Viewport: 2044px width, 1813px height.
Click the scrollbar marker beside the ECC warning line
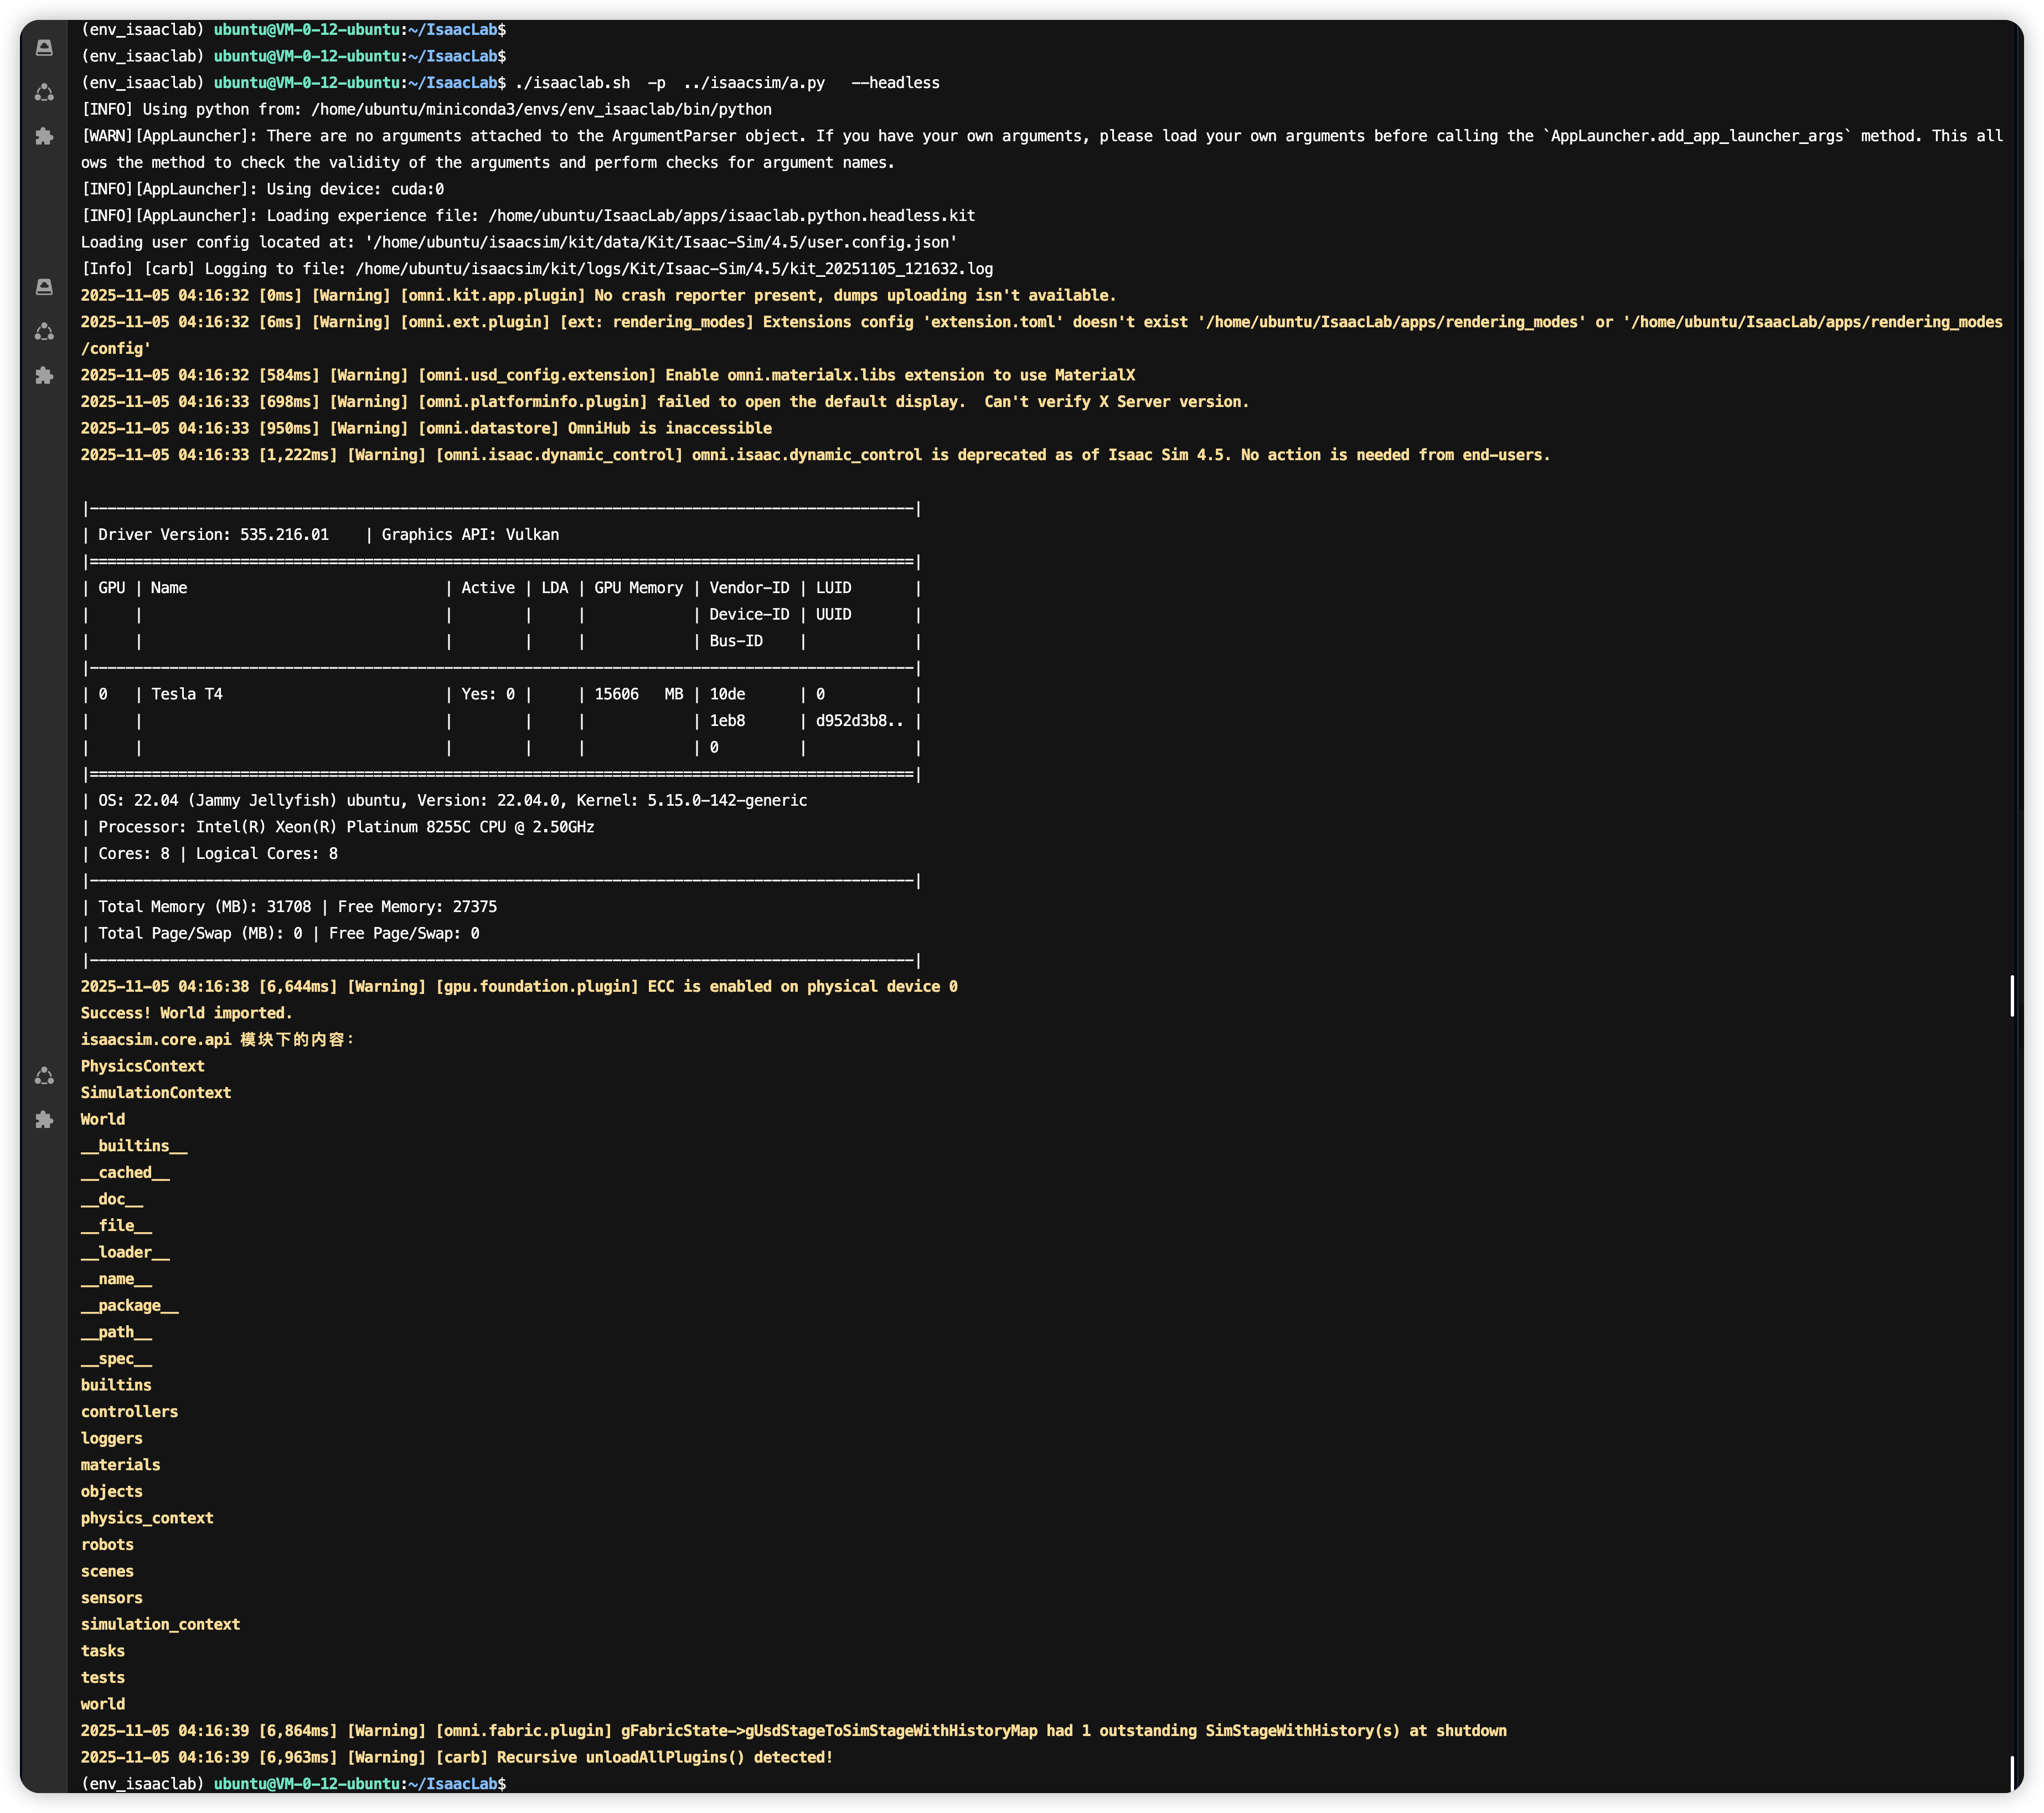(2012, 995)
